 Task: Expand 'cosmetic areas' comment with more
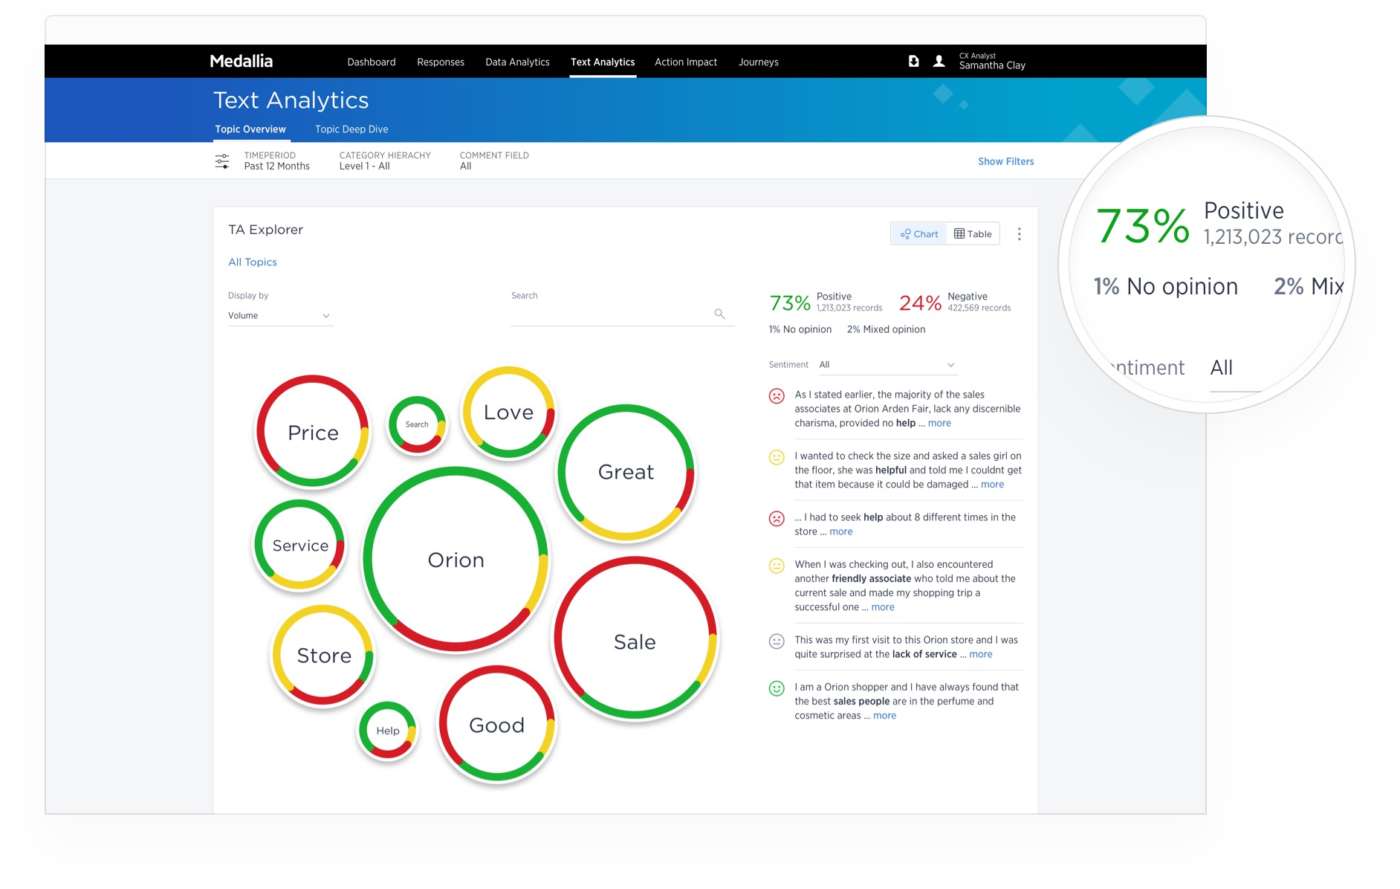pyautogui.click(x=885, y=716)
